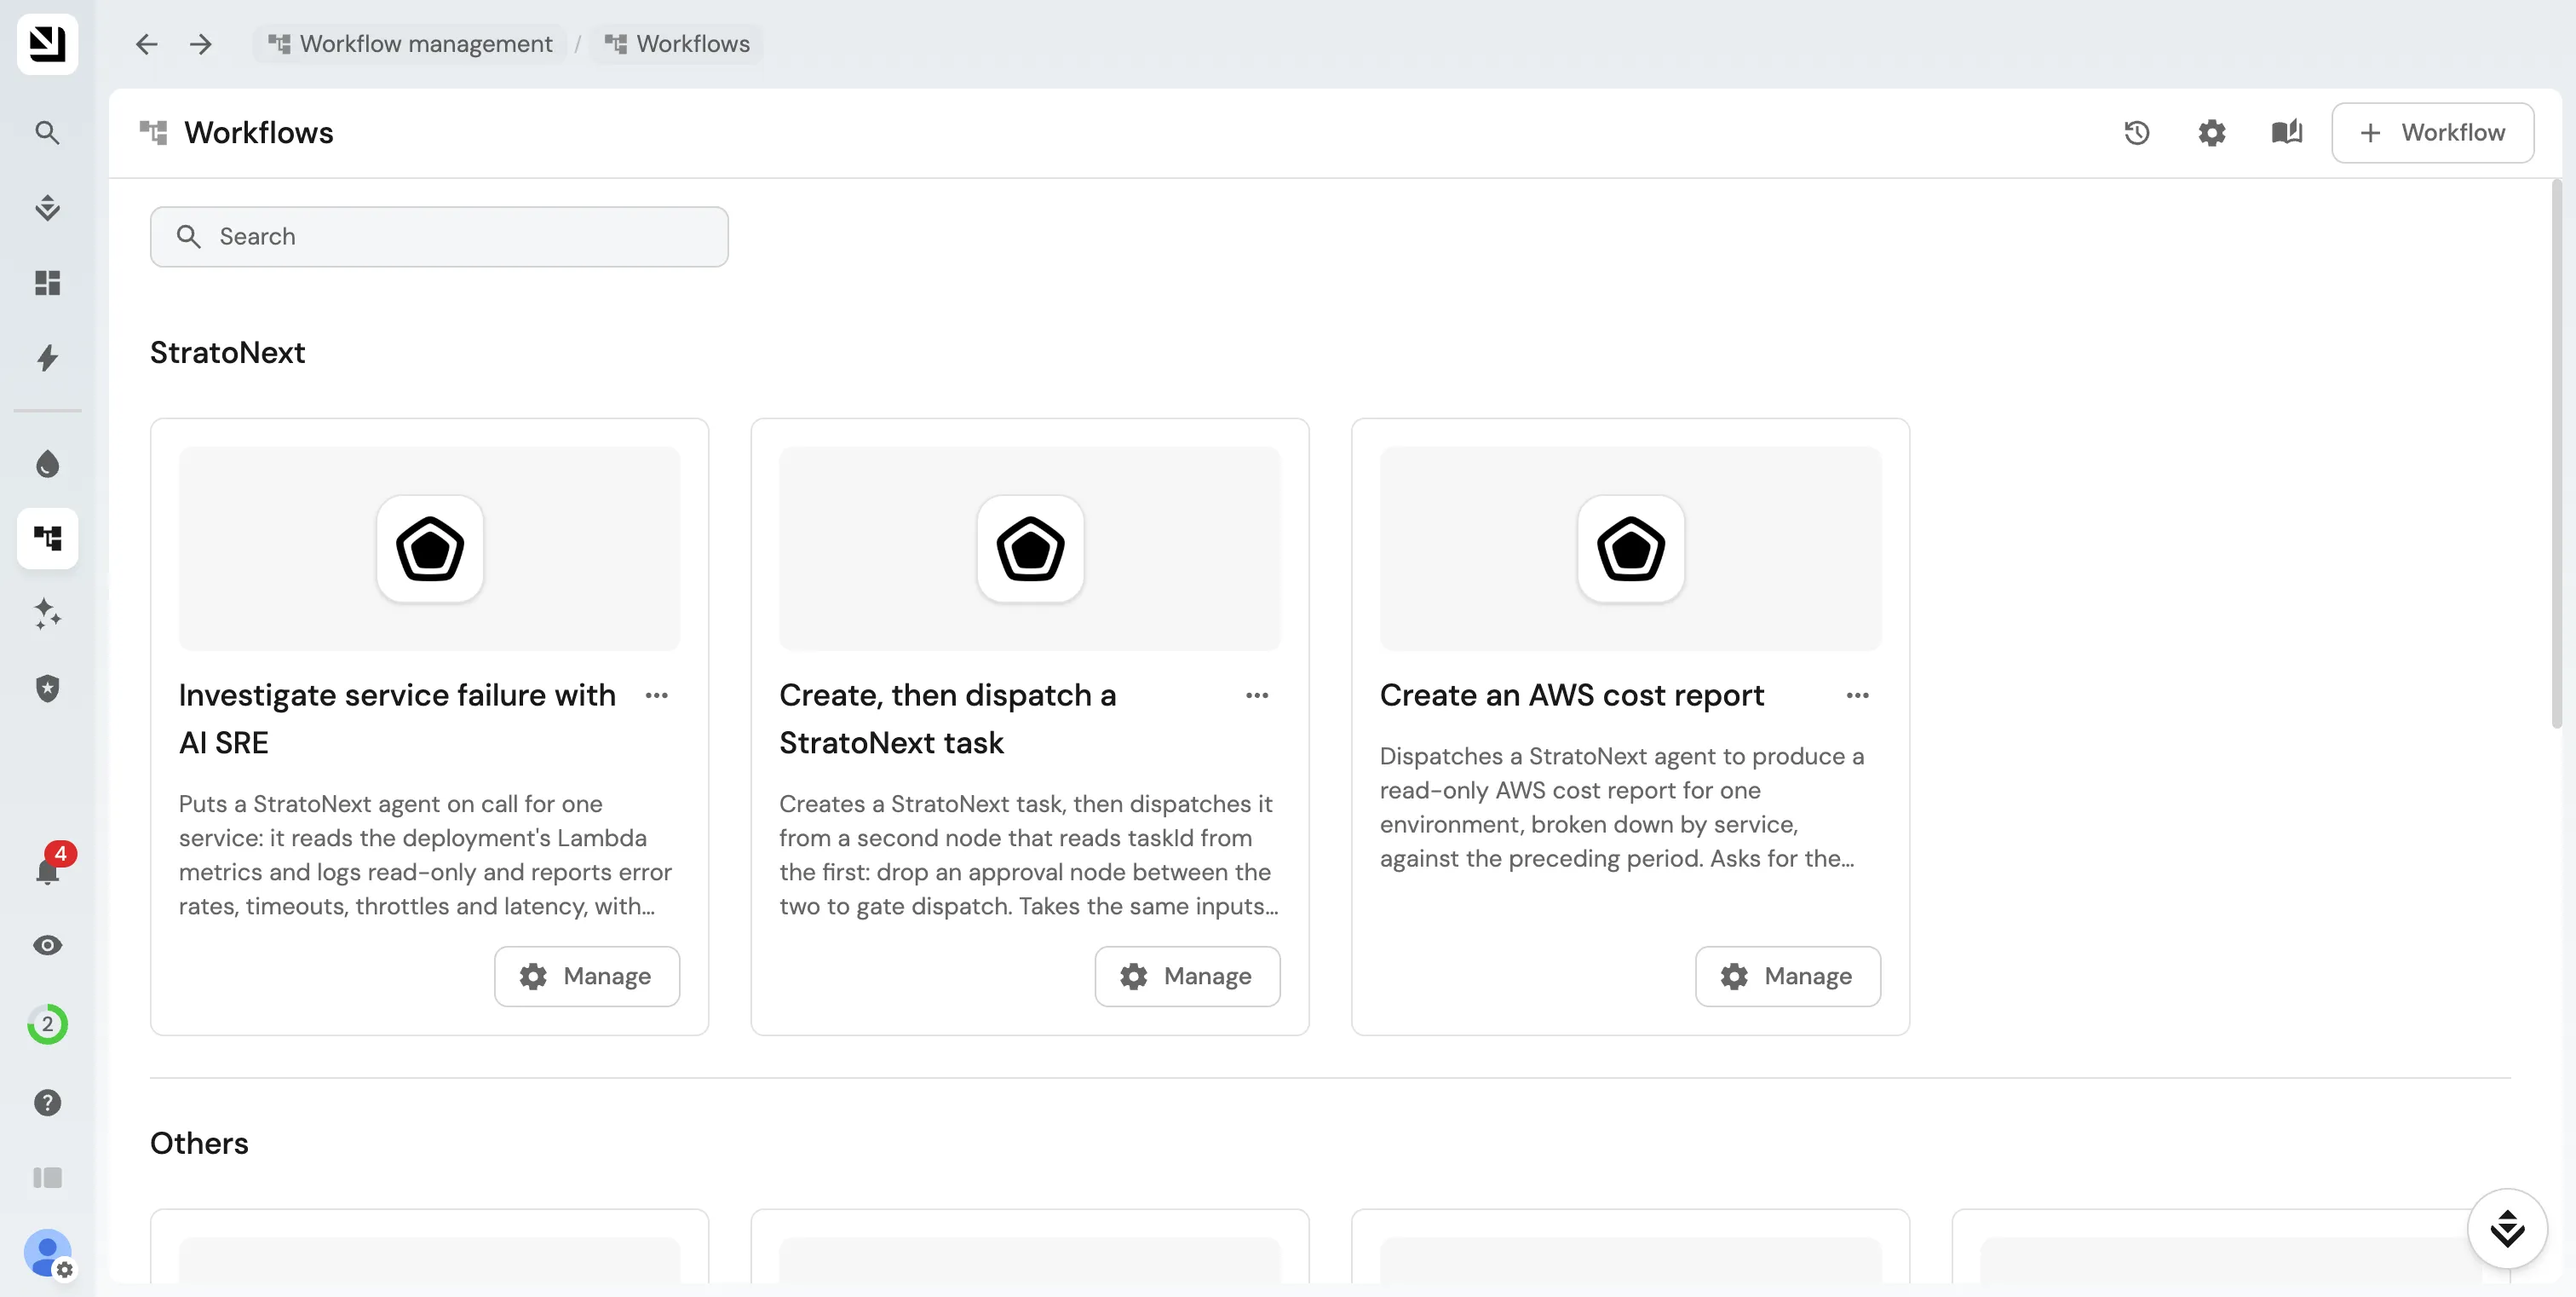Click the StratoNext section heading
Viewport: 2576px width, 1297px height.
pyautogui.click(x=227, y=353)
